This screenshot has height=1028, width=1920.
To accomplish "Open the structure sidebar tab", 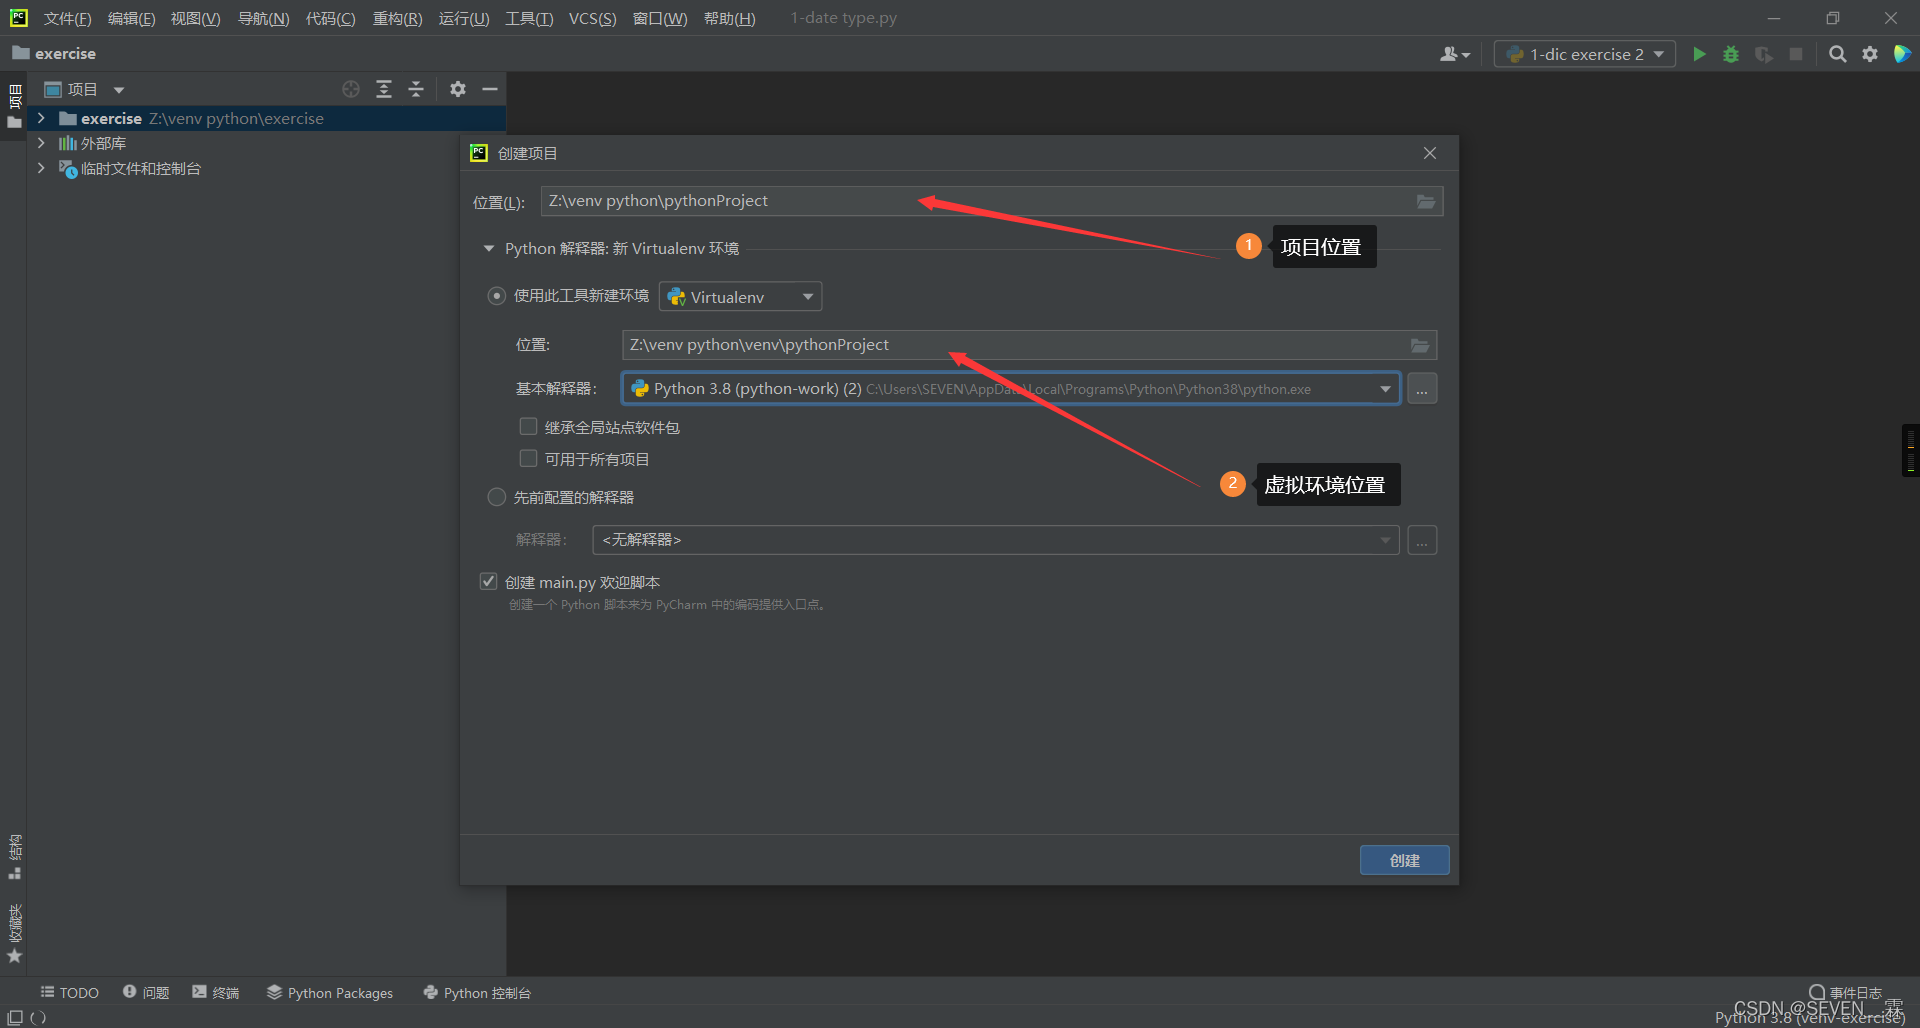I will pyautogui.click(x=14, y=857).
